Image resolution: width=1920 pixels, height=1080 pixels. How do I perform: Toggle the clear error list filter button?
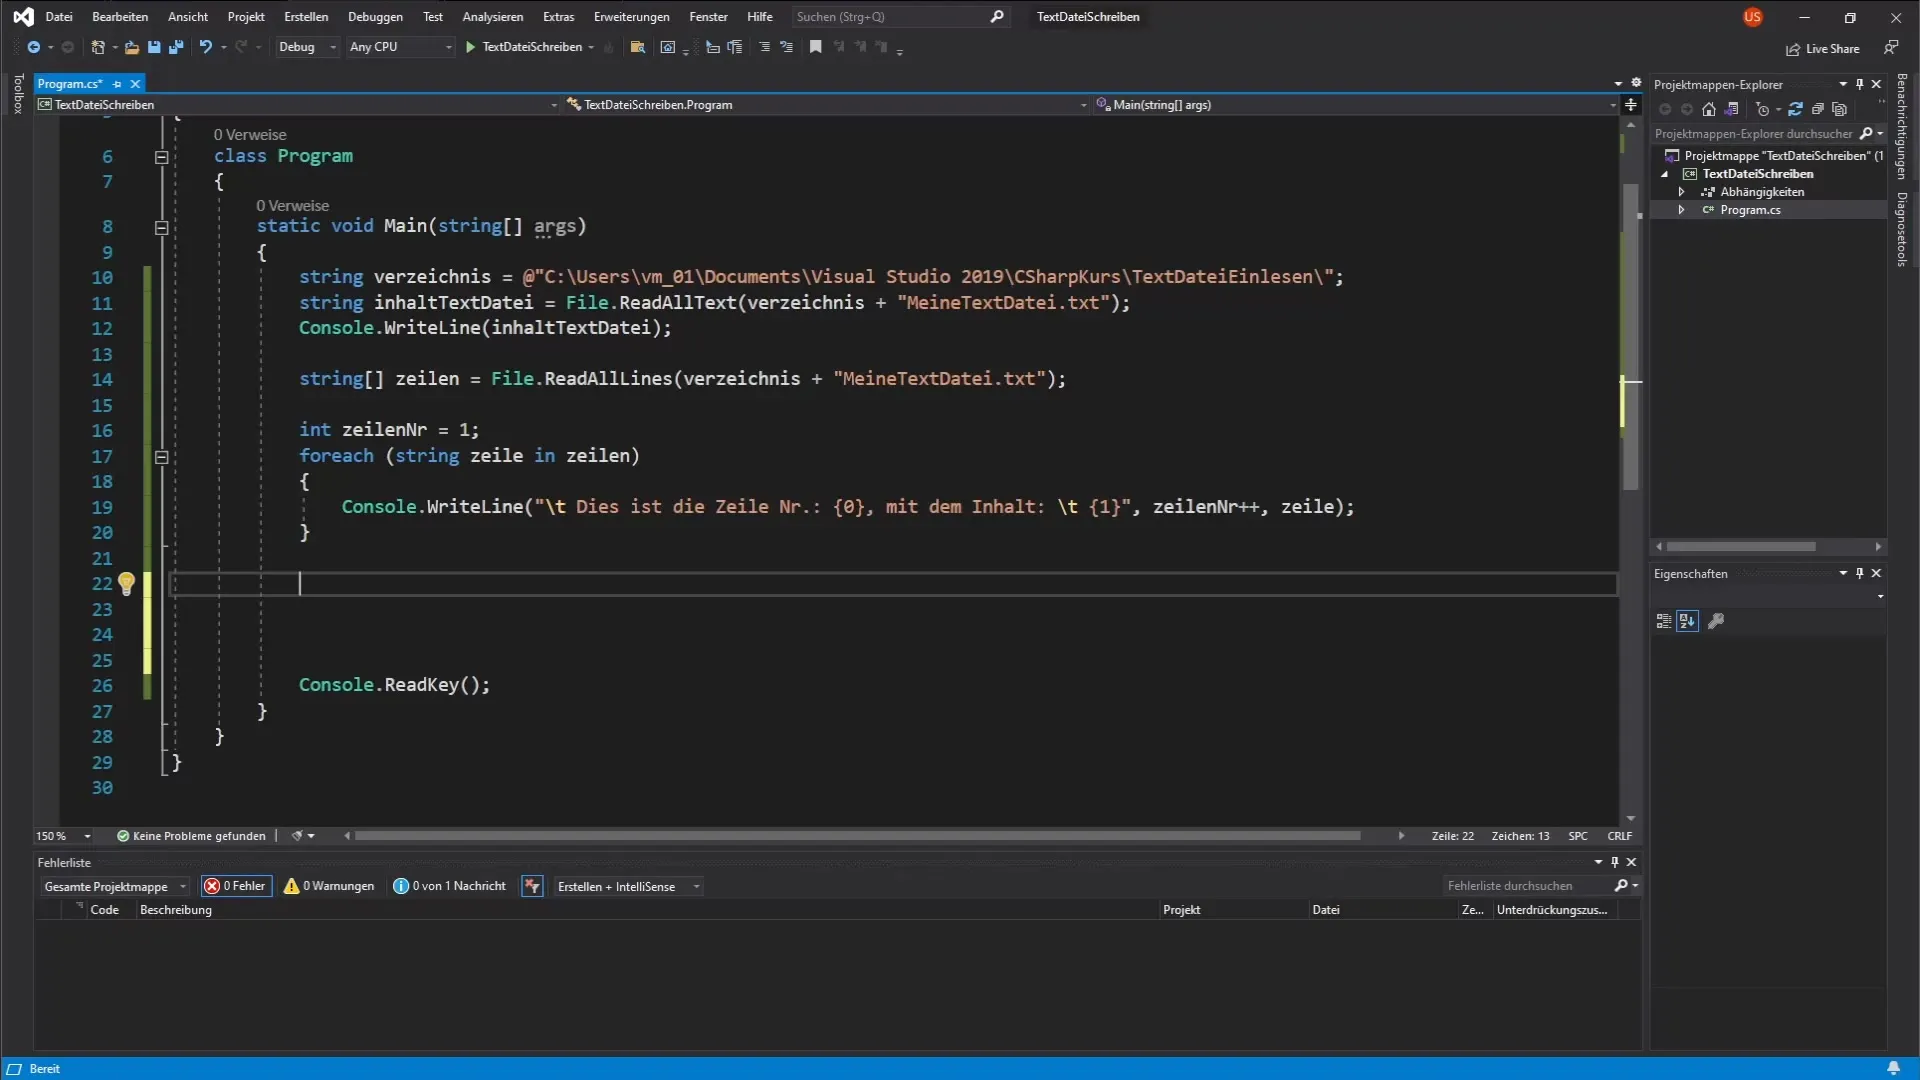(532, 886)
